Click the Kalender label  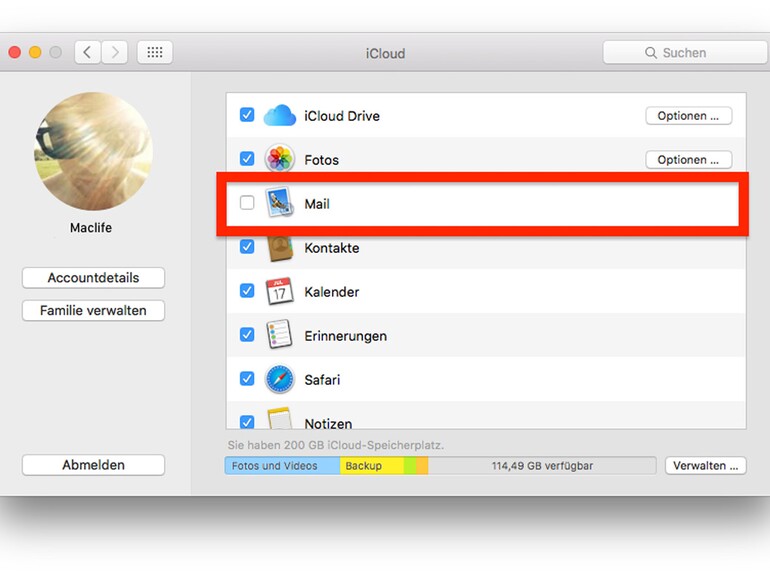(331, 292)
